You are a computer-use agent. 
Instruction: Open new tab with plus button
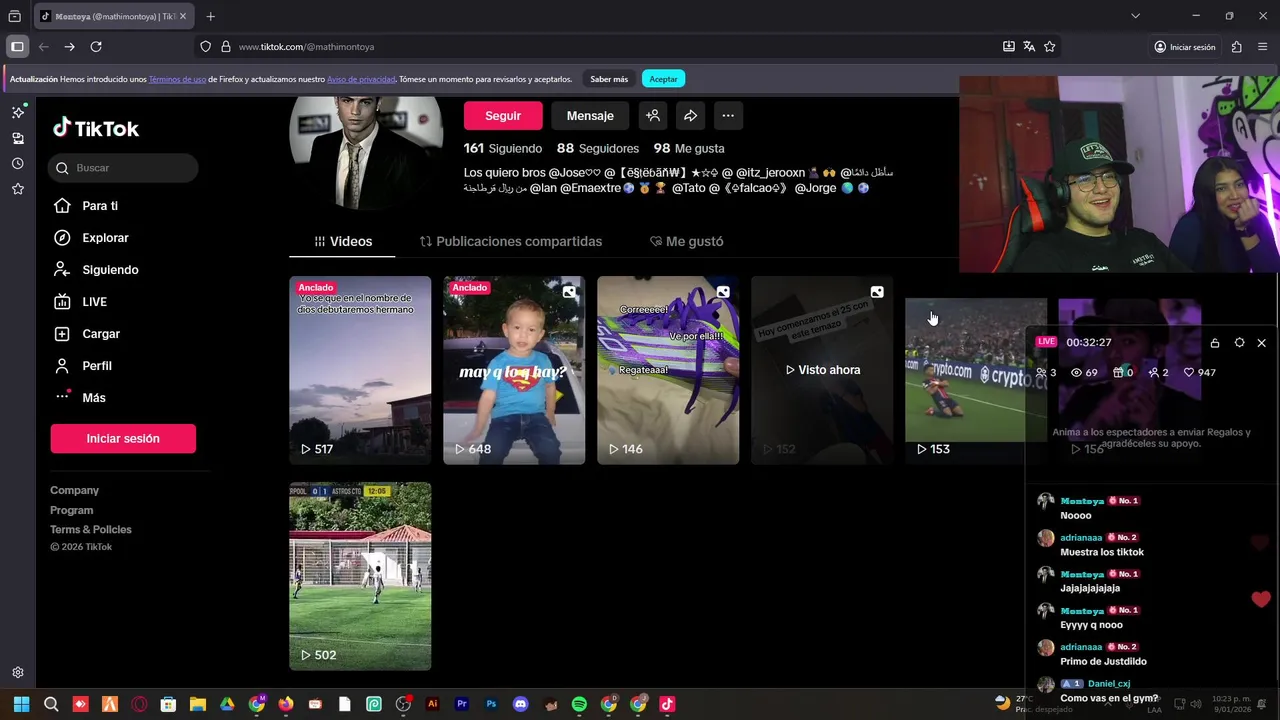[210, 16]
